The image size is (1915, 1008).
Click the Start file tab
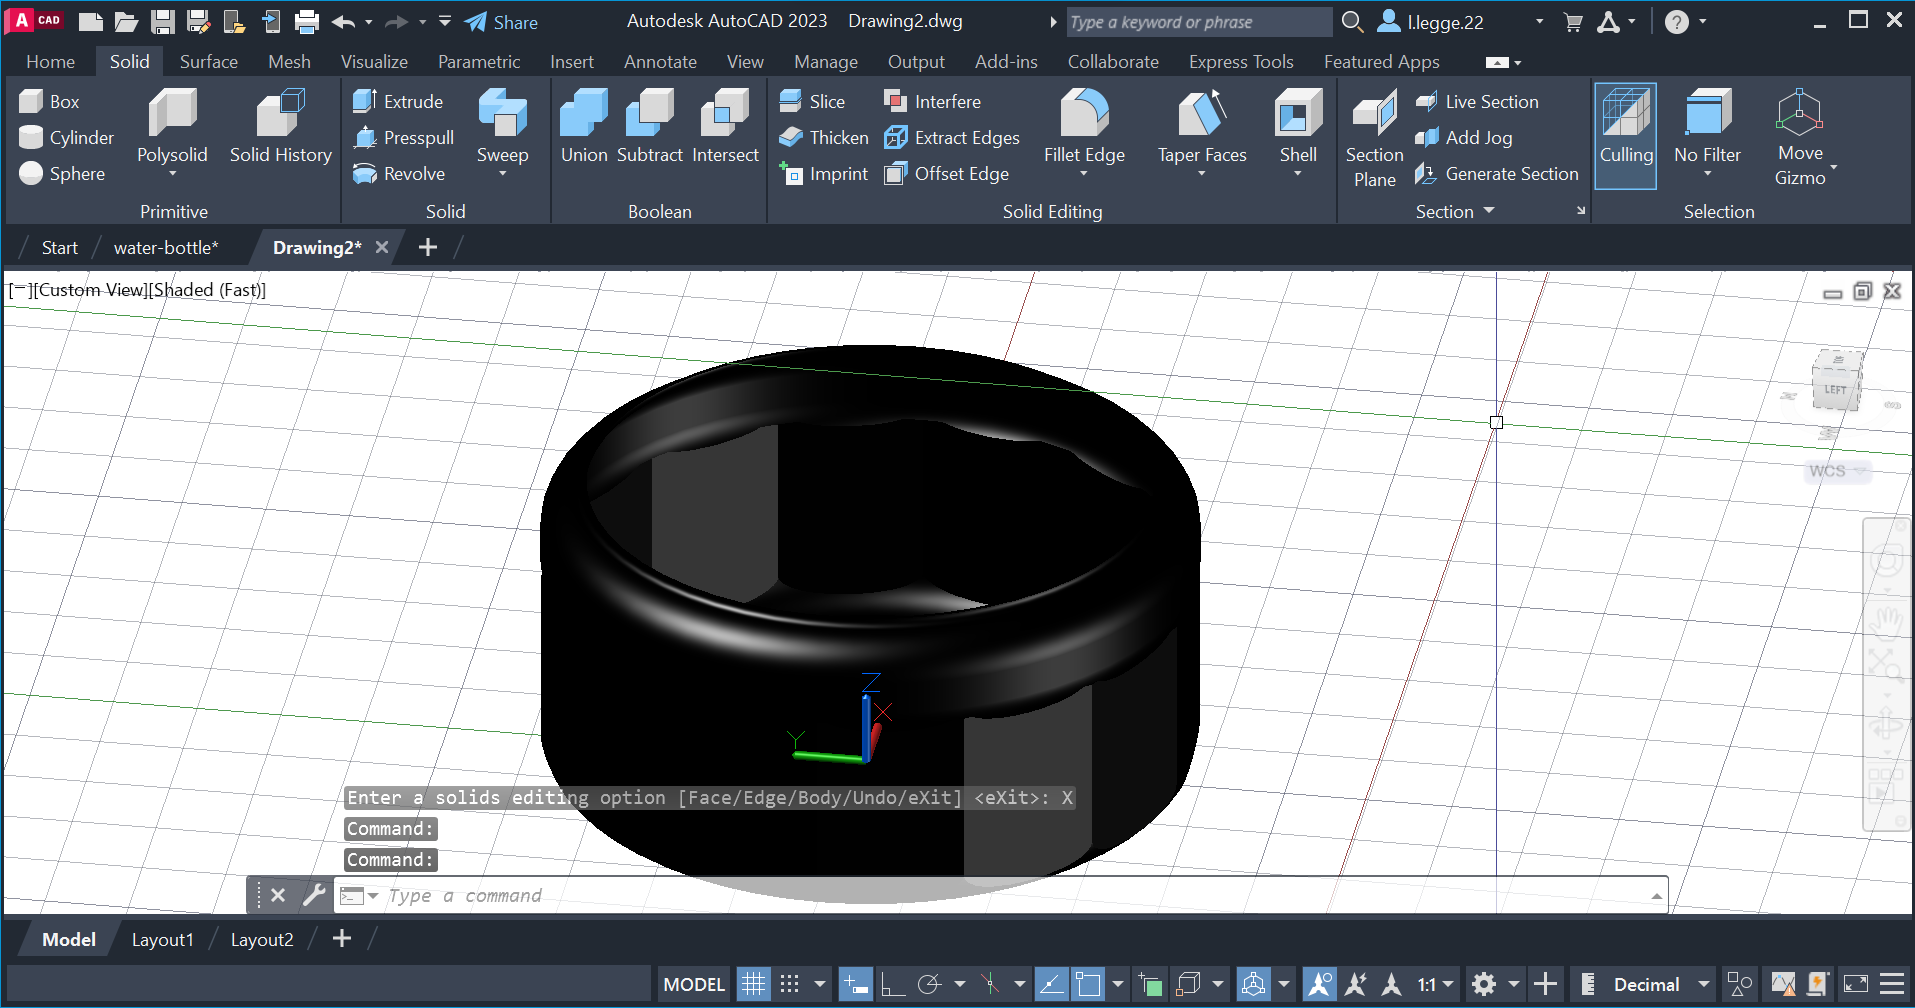coord(59,247)
